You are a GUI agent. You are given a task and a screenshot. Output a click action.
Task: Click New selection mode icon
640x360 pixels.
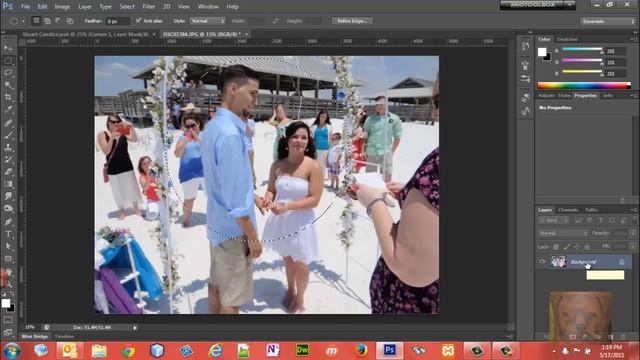36,20
